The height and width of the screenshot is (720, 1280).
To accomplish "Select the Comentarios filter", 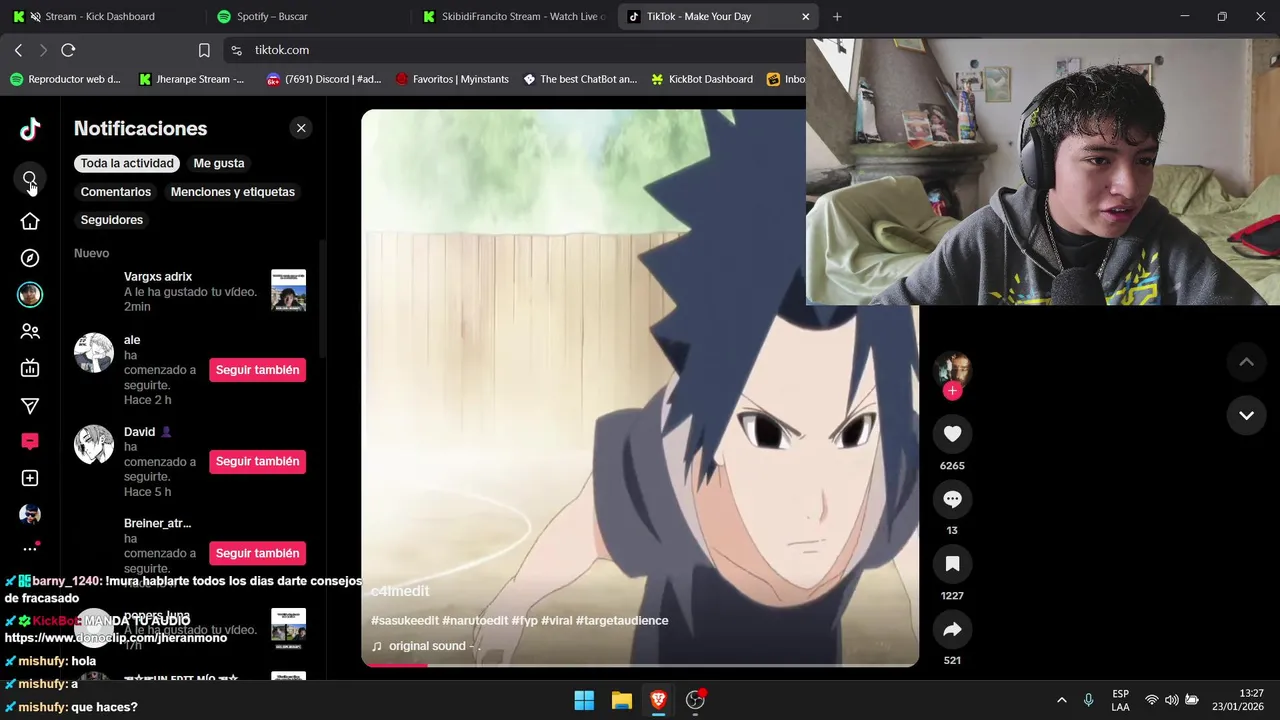I will (116, 192).
